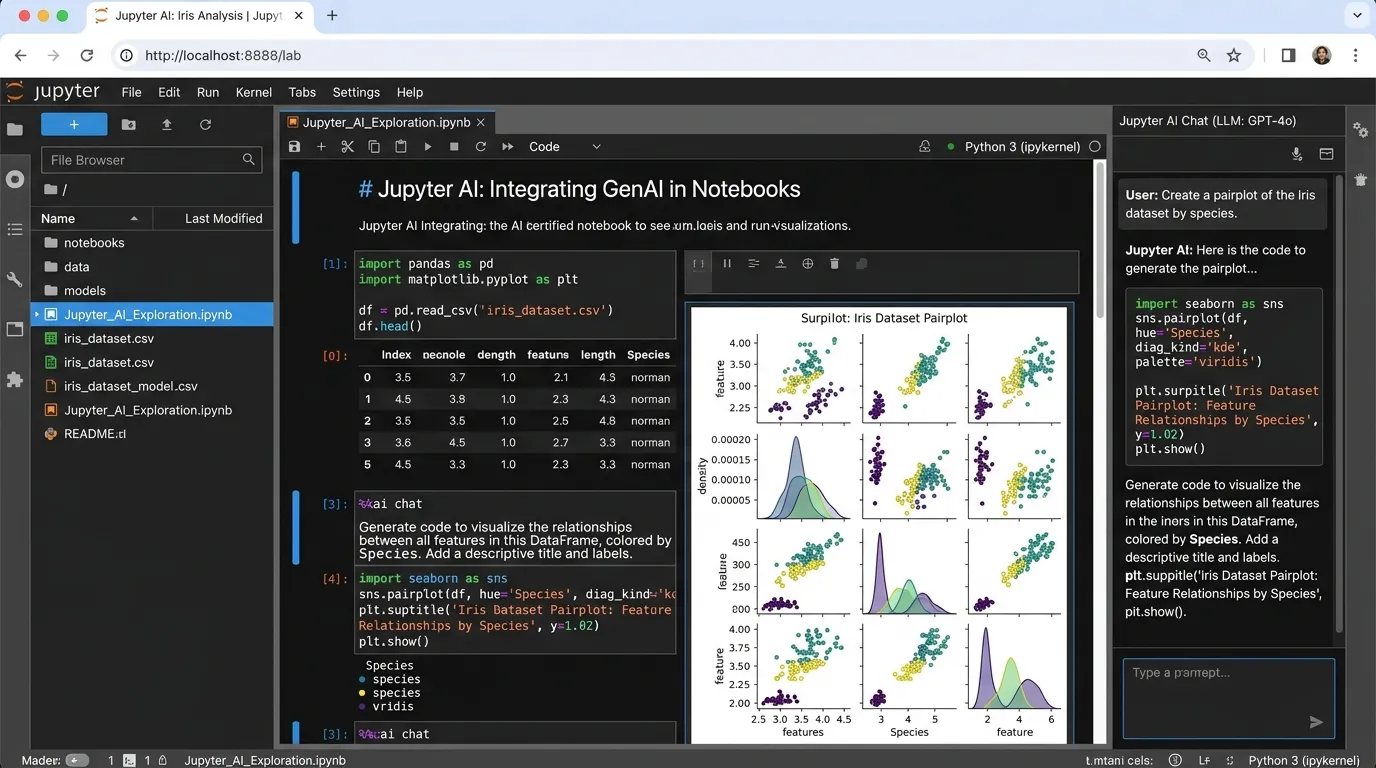Click the Python 3 (ipykernel) status bar entry
This screenshot has width=1376, height=768.
tap(1304, 760)
